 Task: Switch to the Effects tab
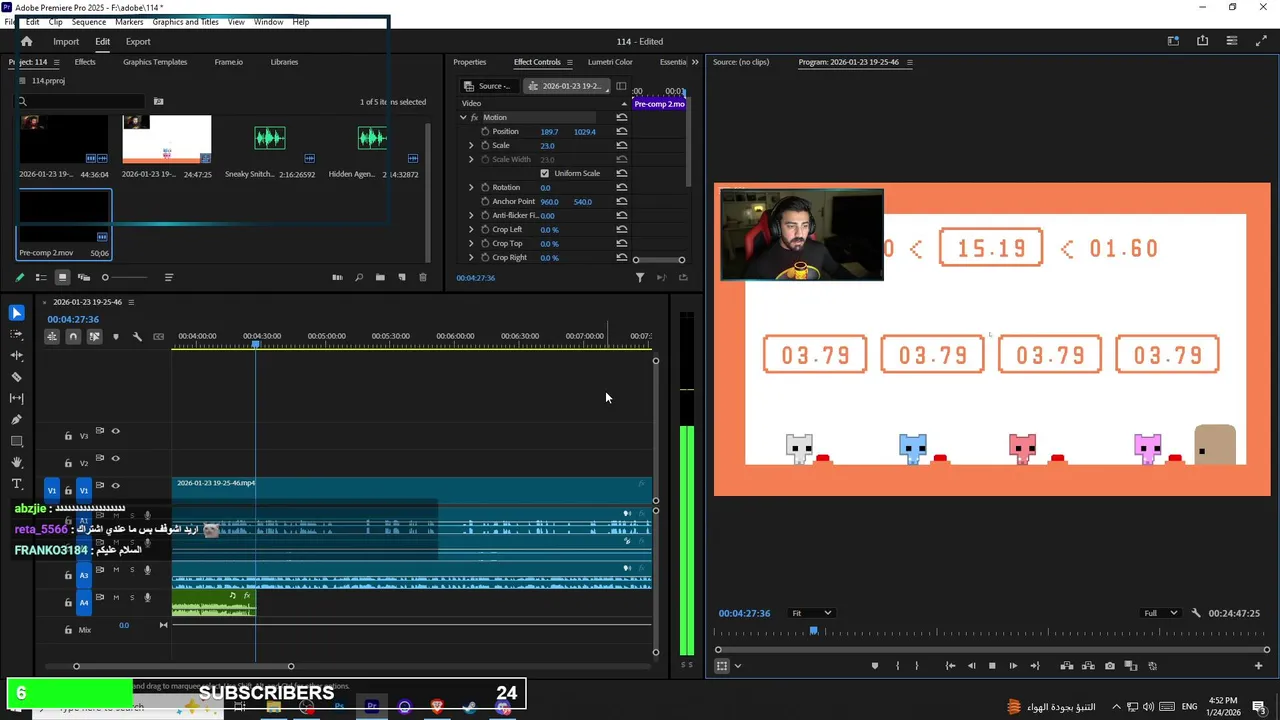pyautogui.click(x=85, y=62)
